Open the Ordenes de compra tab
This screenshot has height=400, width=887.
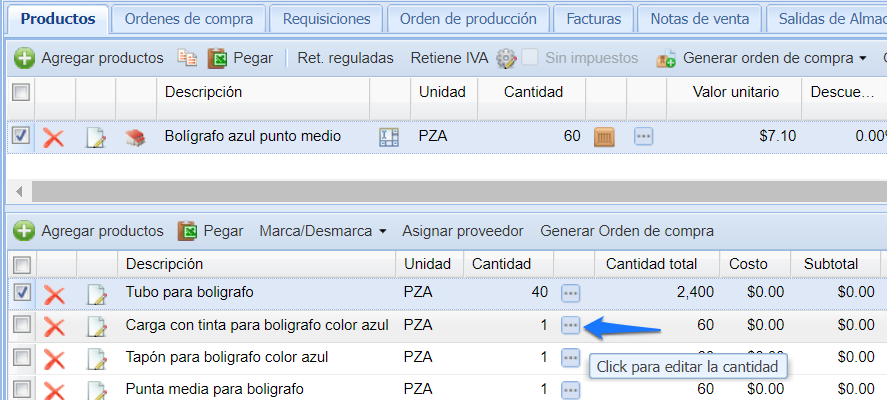[189, 19]
